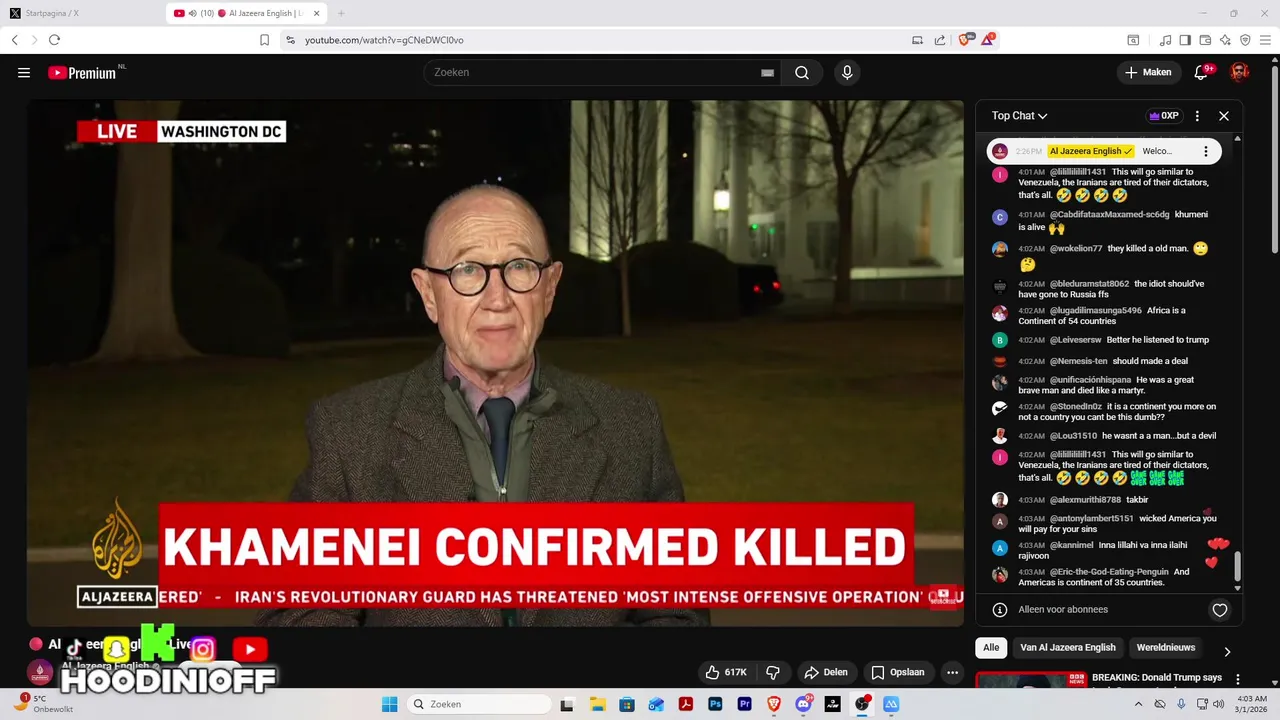Image resolution: width=1280 pixels, height=720 pixels.
Task: Click the Maken create button
Action: 1148,72
